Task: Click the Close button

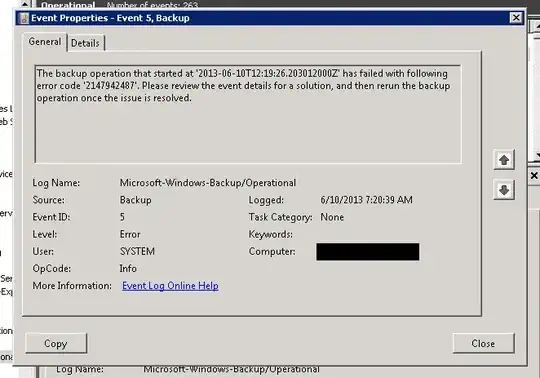Action: click(483, 343)
